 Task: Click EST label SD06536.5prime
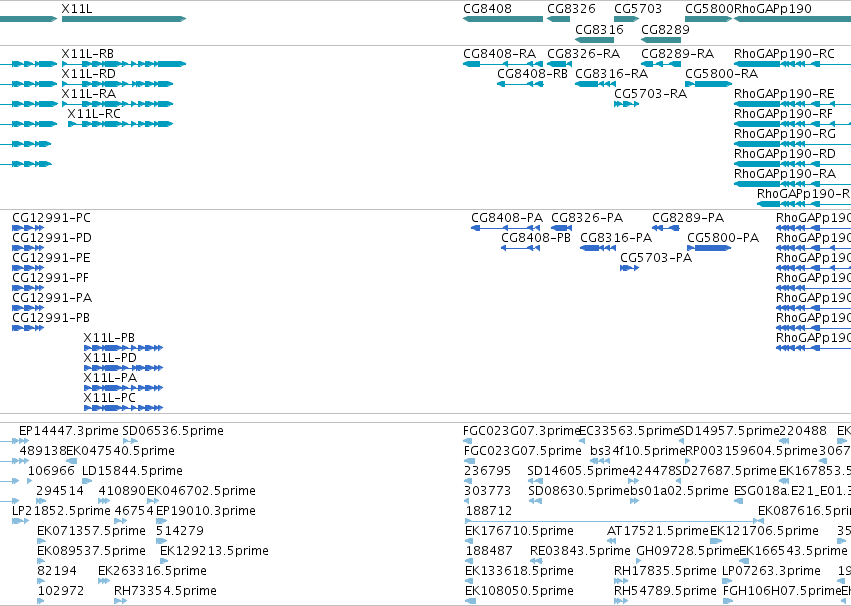(x=173, y=431)
